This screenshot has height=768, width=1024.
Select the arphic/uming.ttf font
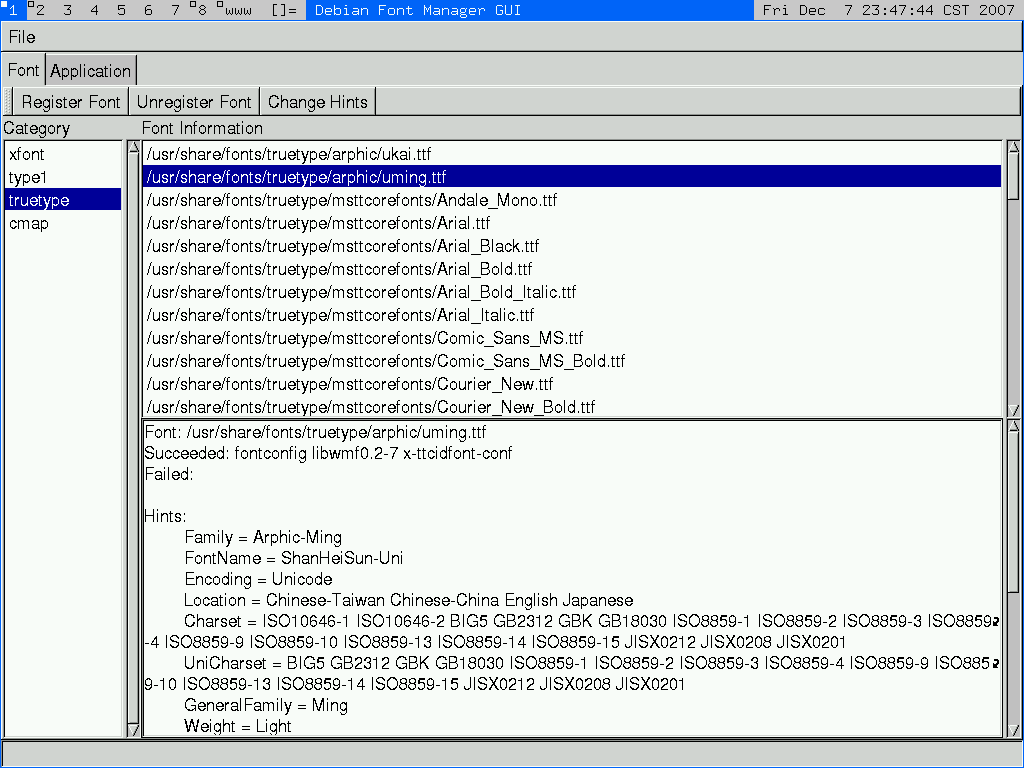click(572, 177)
